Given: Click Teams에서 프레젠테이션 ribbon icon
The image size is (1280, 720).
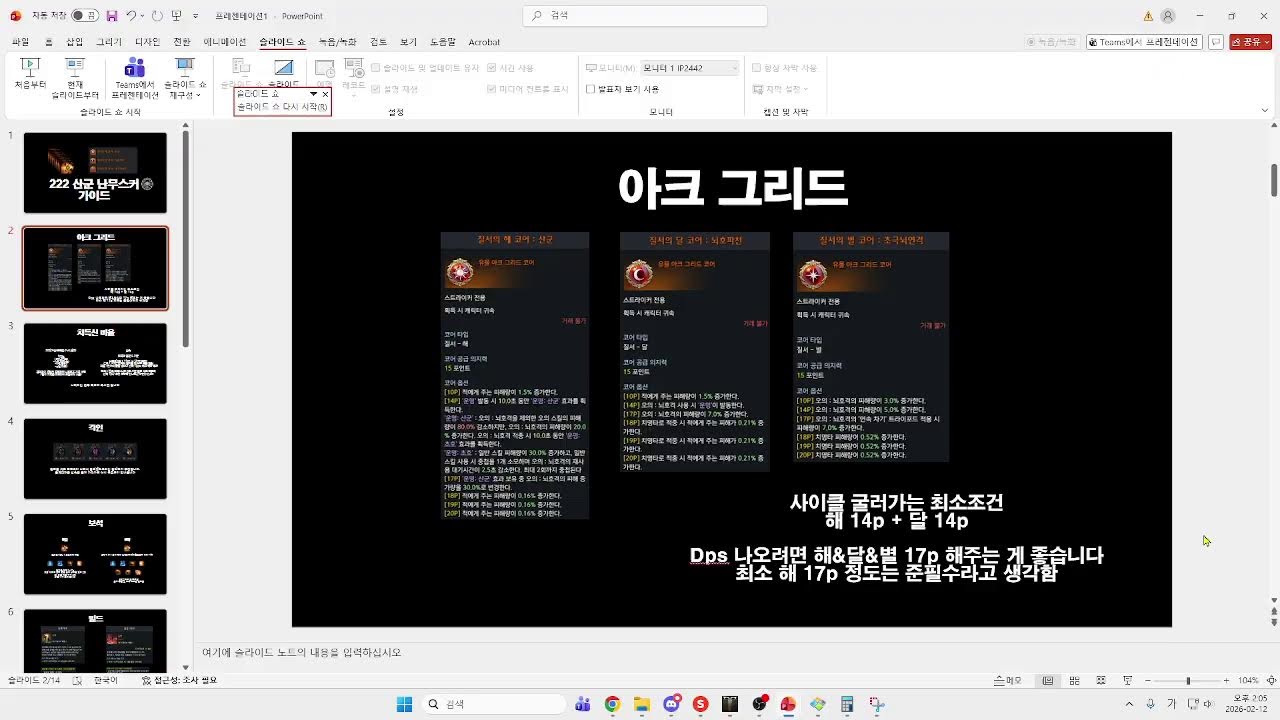Looking at the screenshot, I should point(134,78).
